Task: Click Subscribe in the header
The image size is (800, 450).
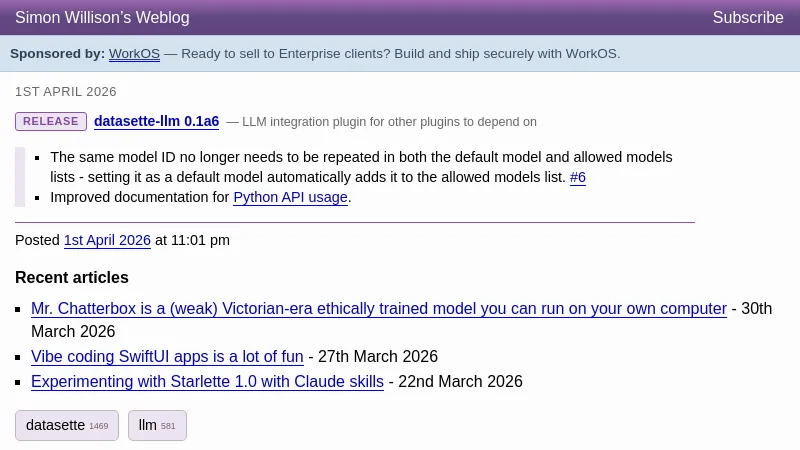Action: pyautogui.click(x=747, y=18)
